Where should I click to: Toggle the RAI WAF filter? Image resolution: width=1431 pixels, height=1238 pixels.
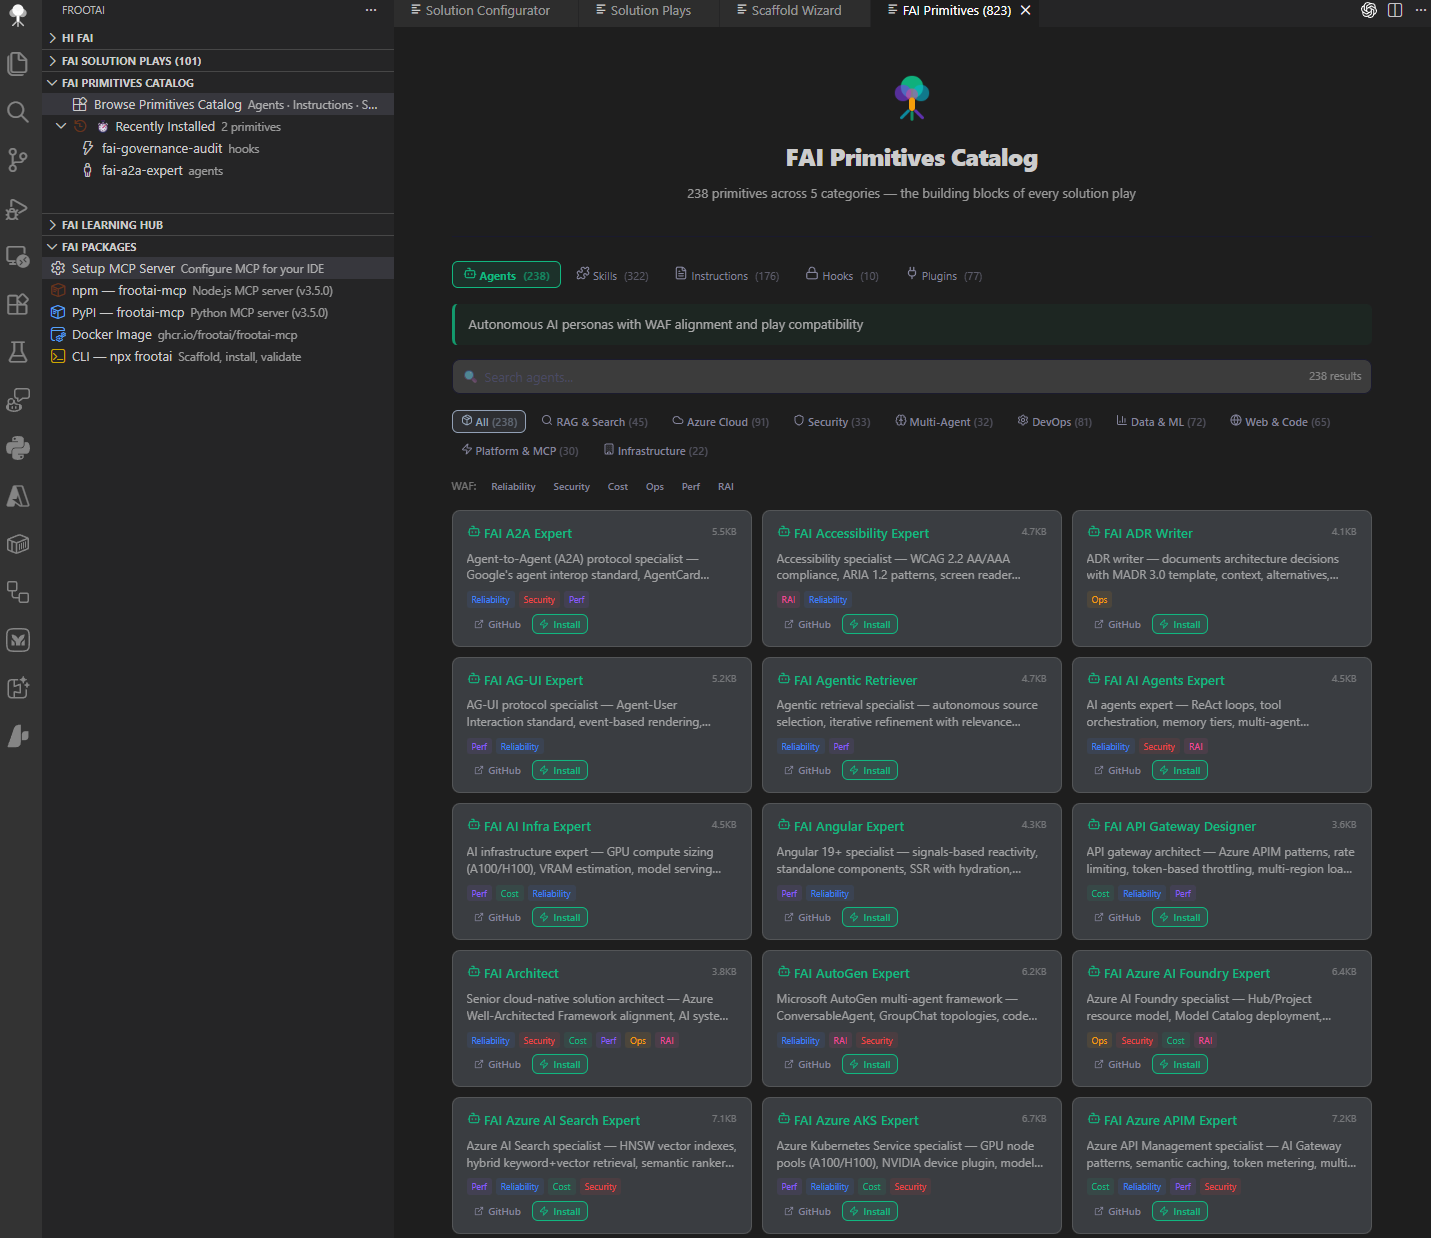click(x=726, y=487)
